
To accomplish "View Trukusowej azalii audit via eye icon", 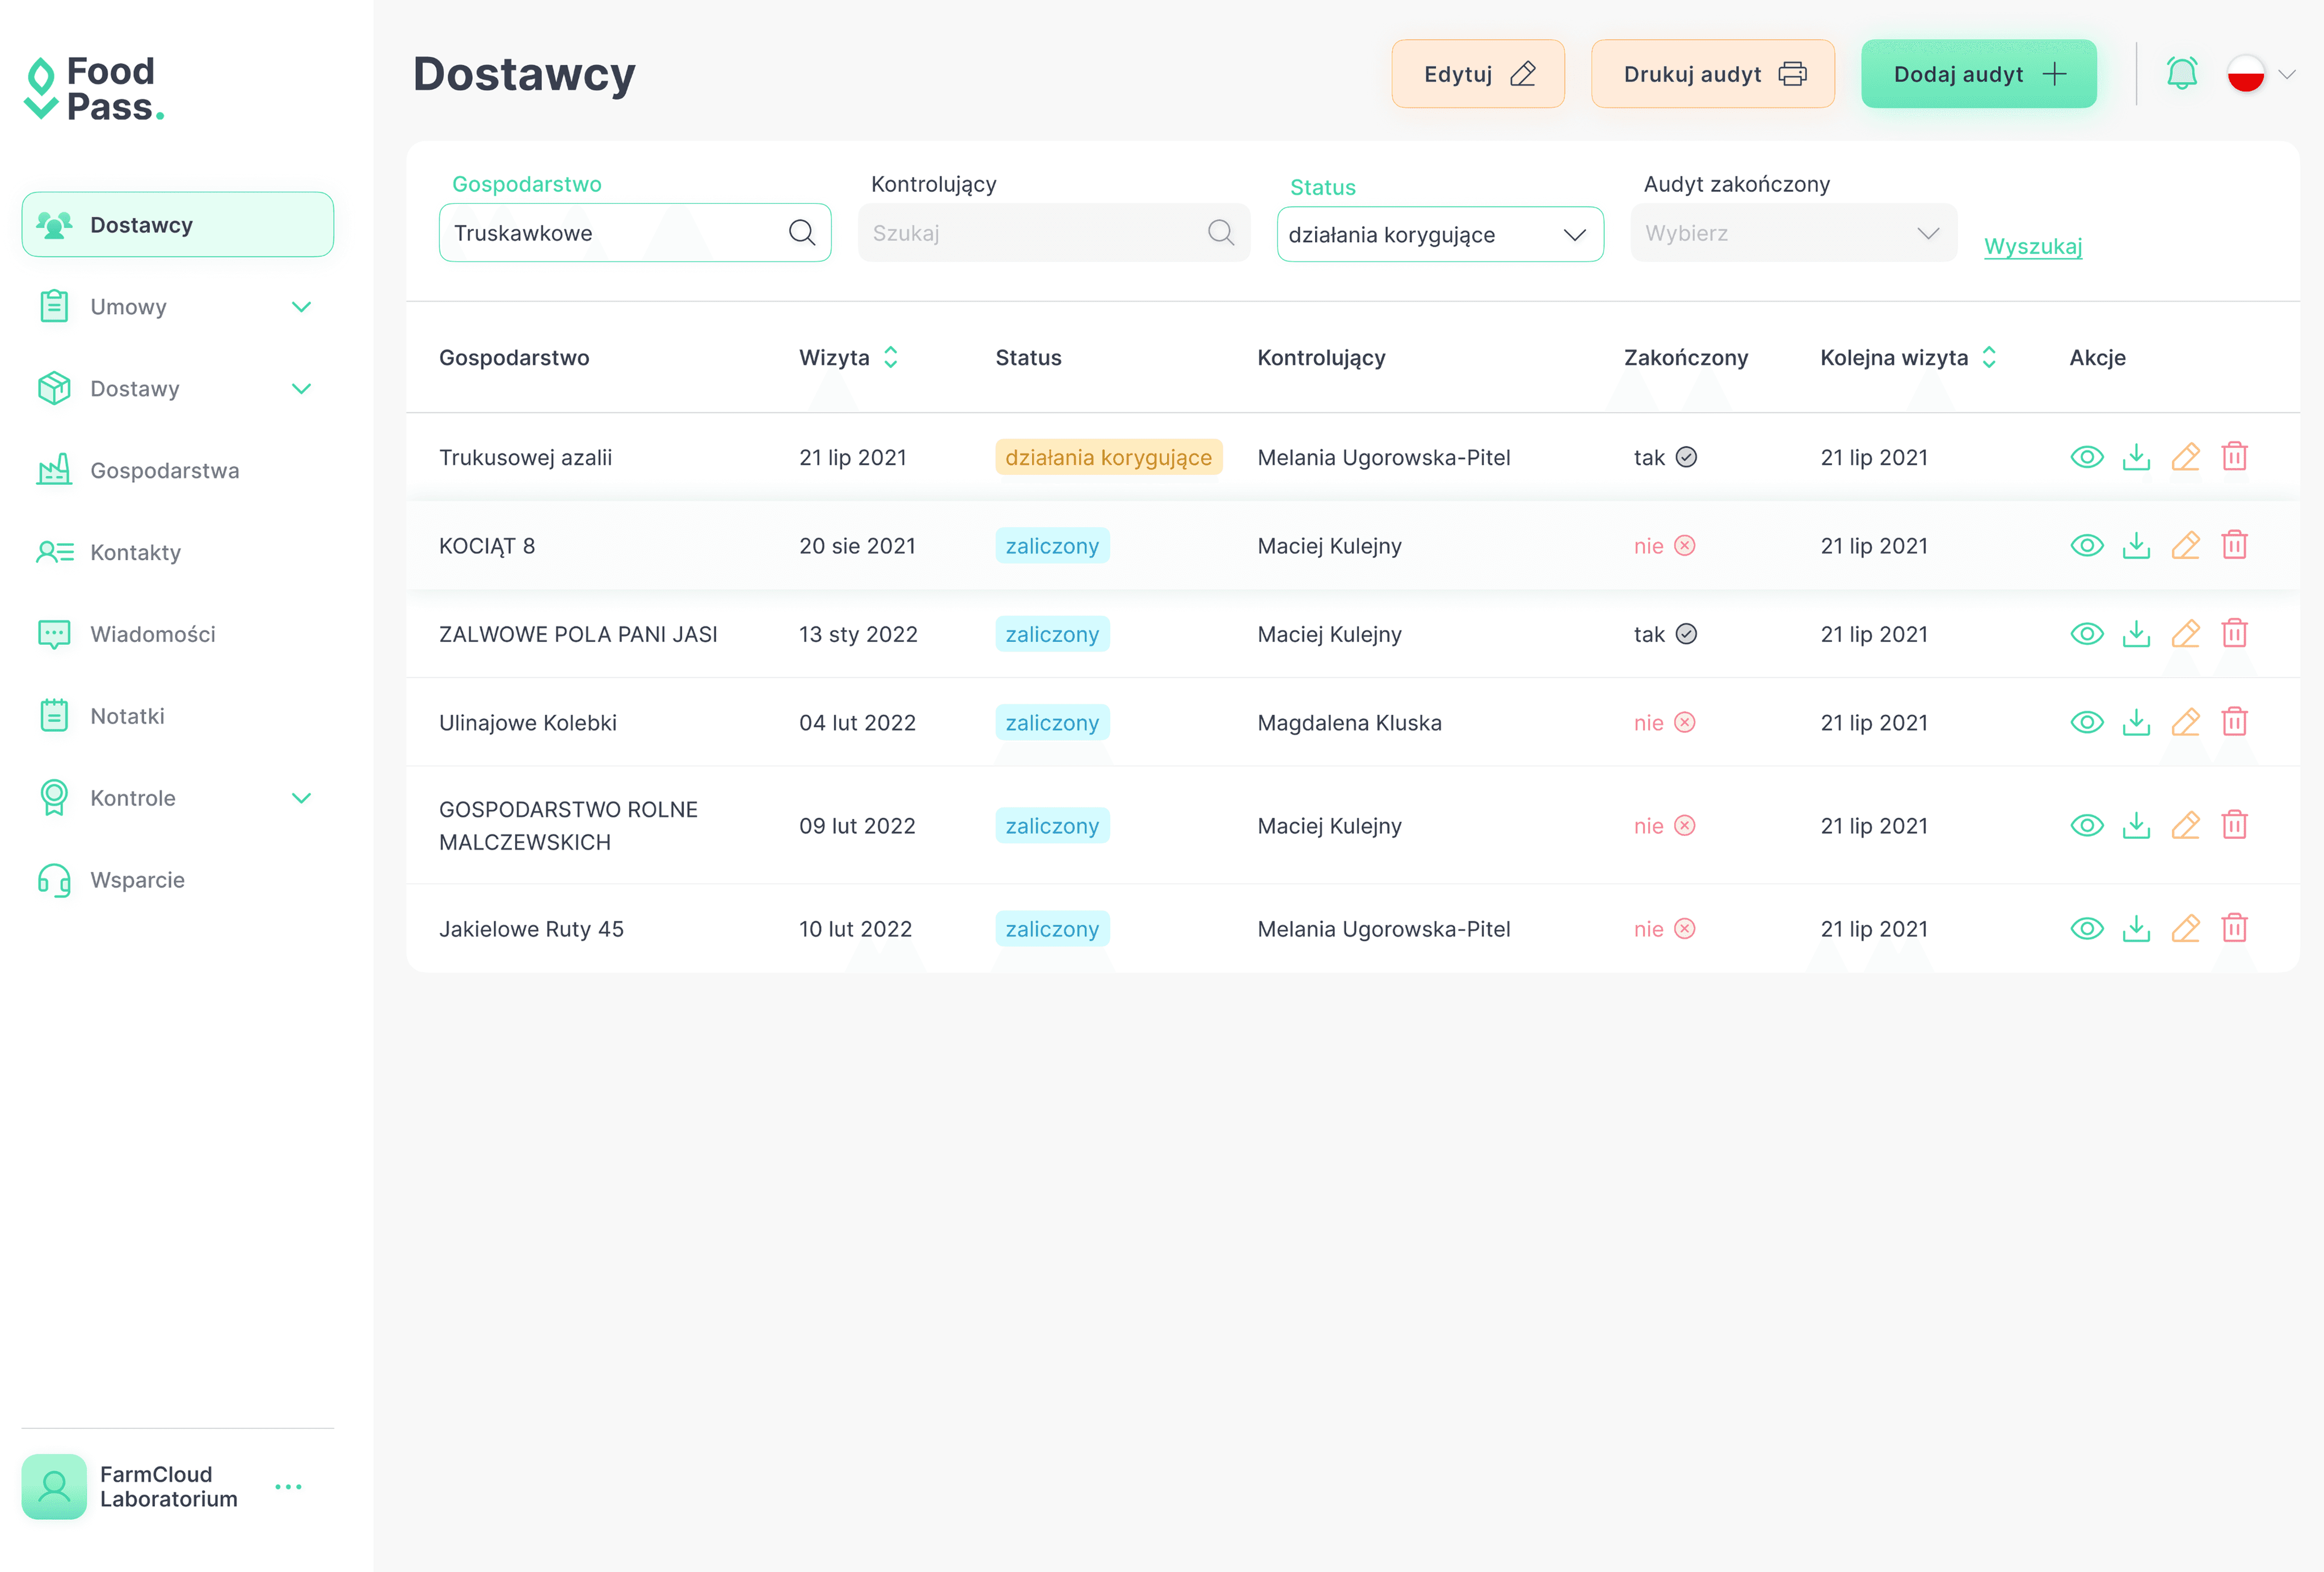I will (2086, 457).
